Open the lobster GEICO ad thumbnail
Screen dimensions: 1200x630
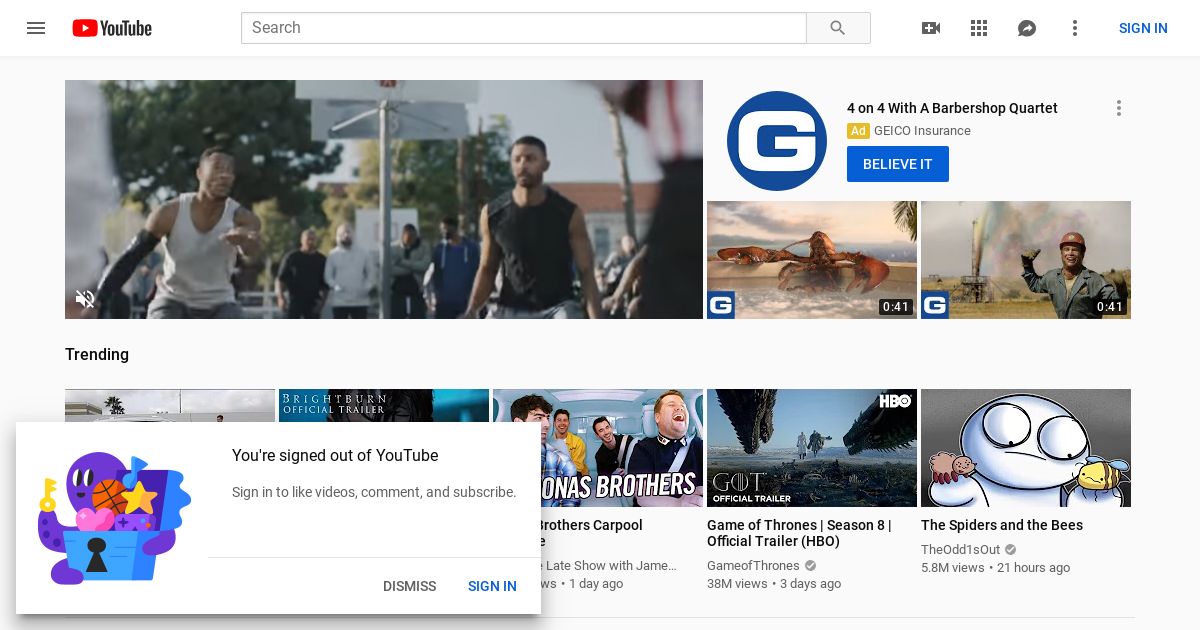[812, 260]
